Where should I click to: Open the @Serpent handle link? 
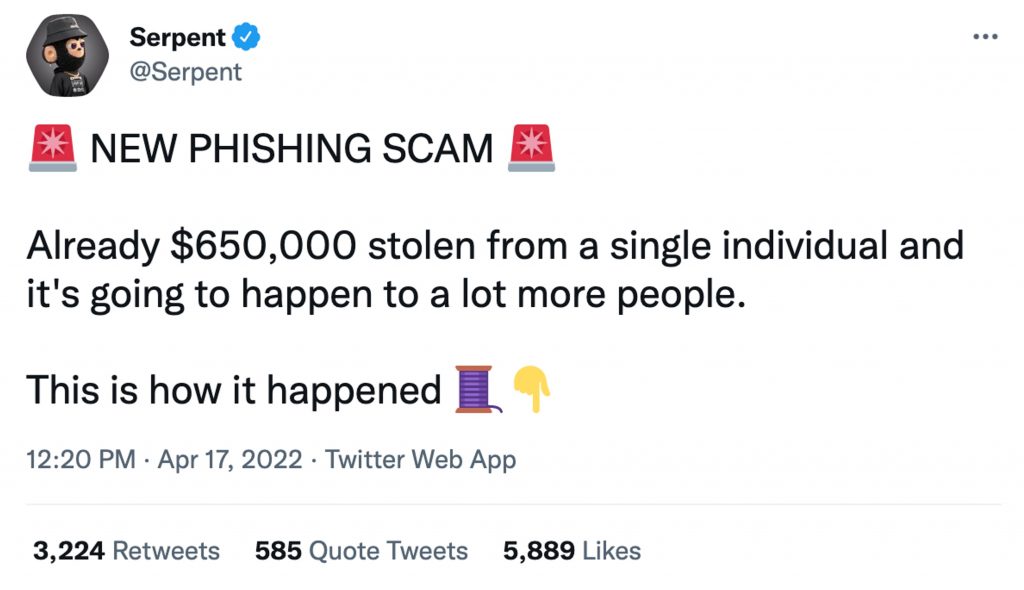click(x=185, y=72)
